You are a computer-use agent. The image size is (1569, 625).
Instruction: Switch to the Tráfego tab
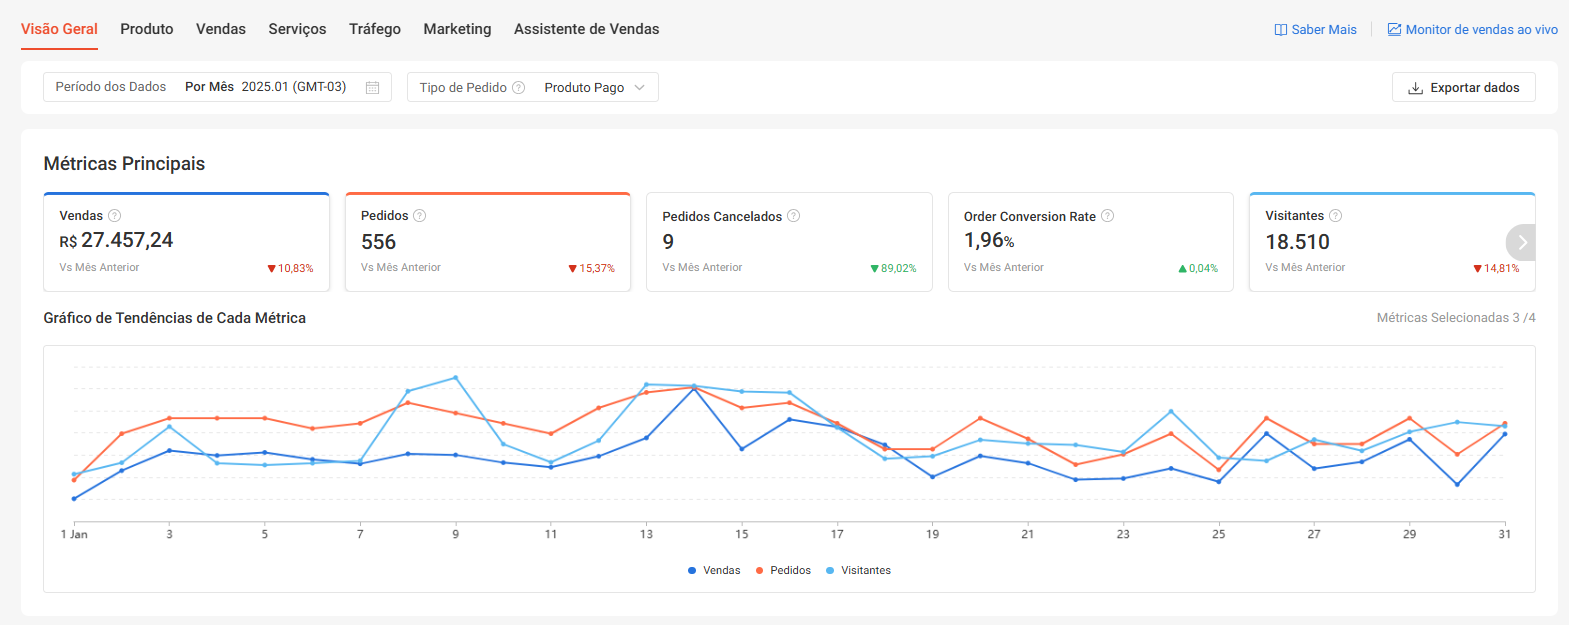(375, 29)
